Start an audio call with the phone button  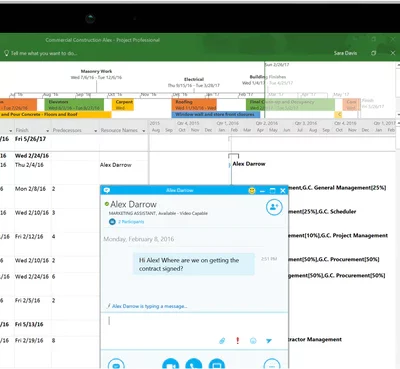pos(194,364)
